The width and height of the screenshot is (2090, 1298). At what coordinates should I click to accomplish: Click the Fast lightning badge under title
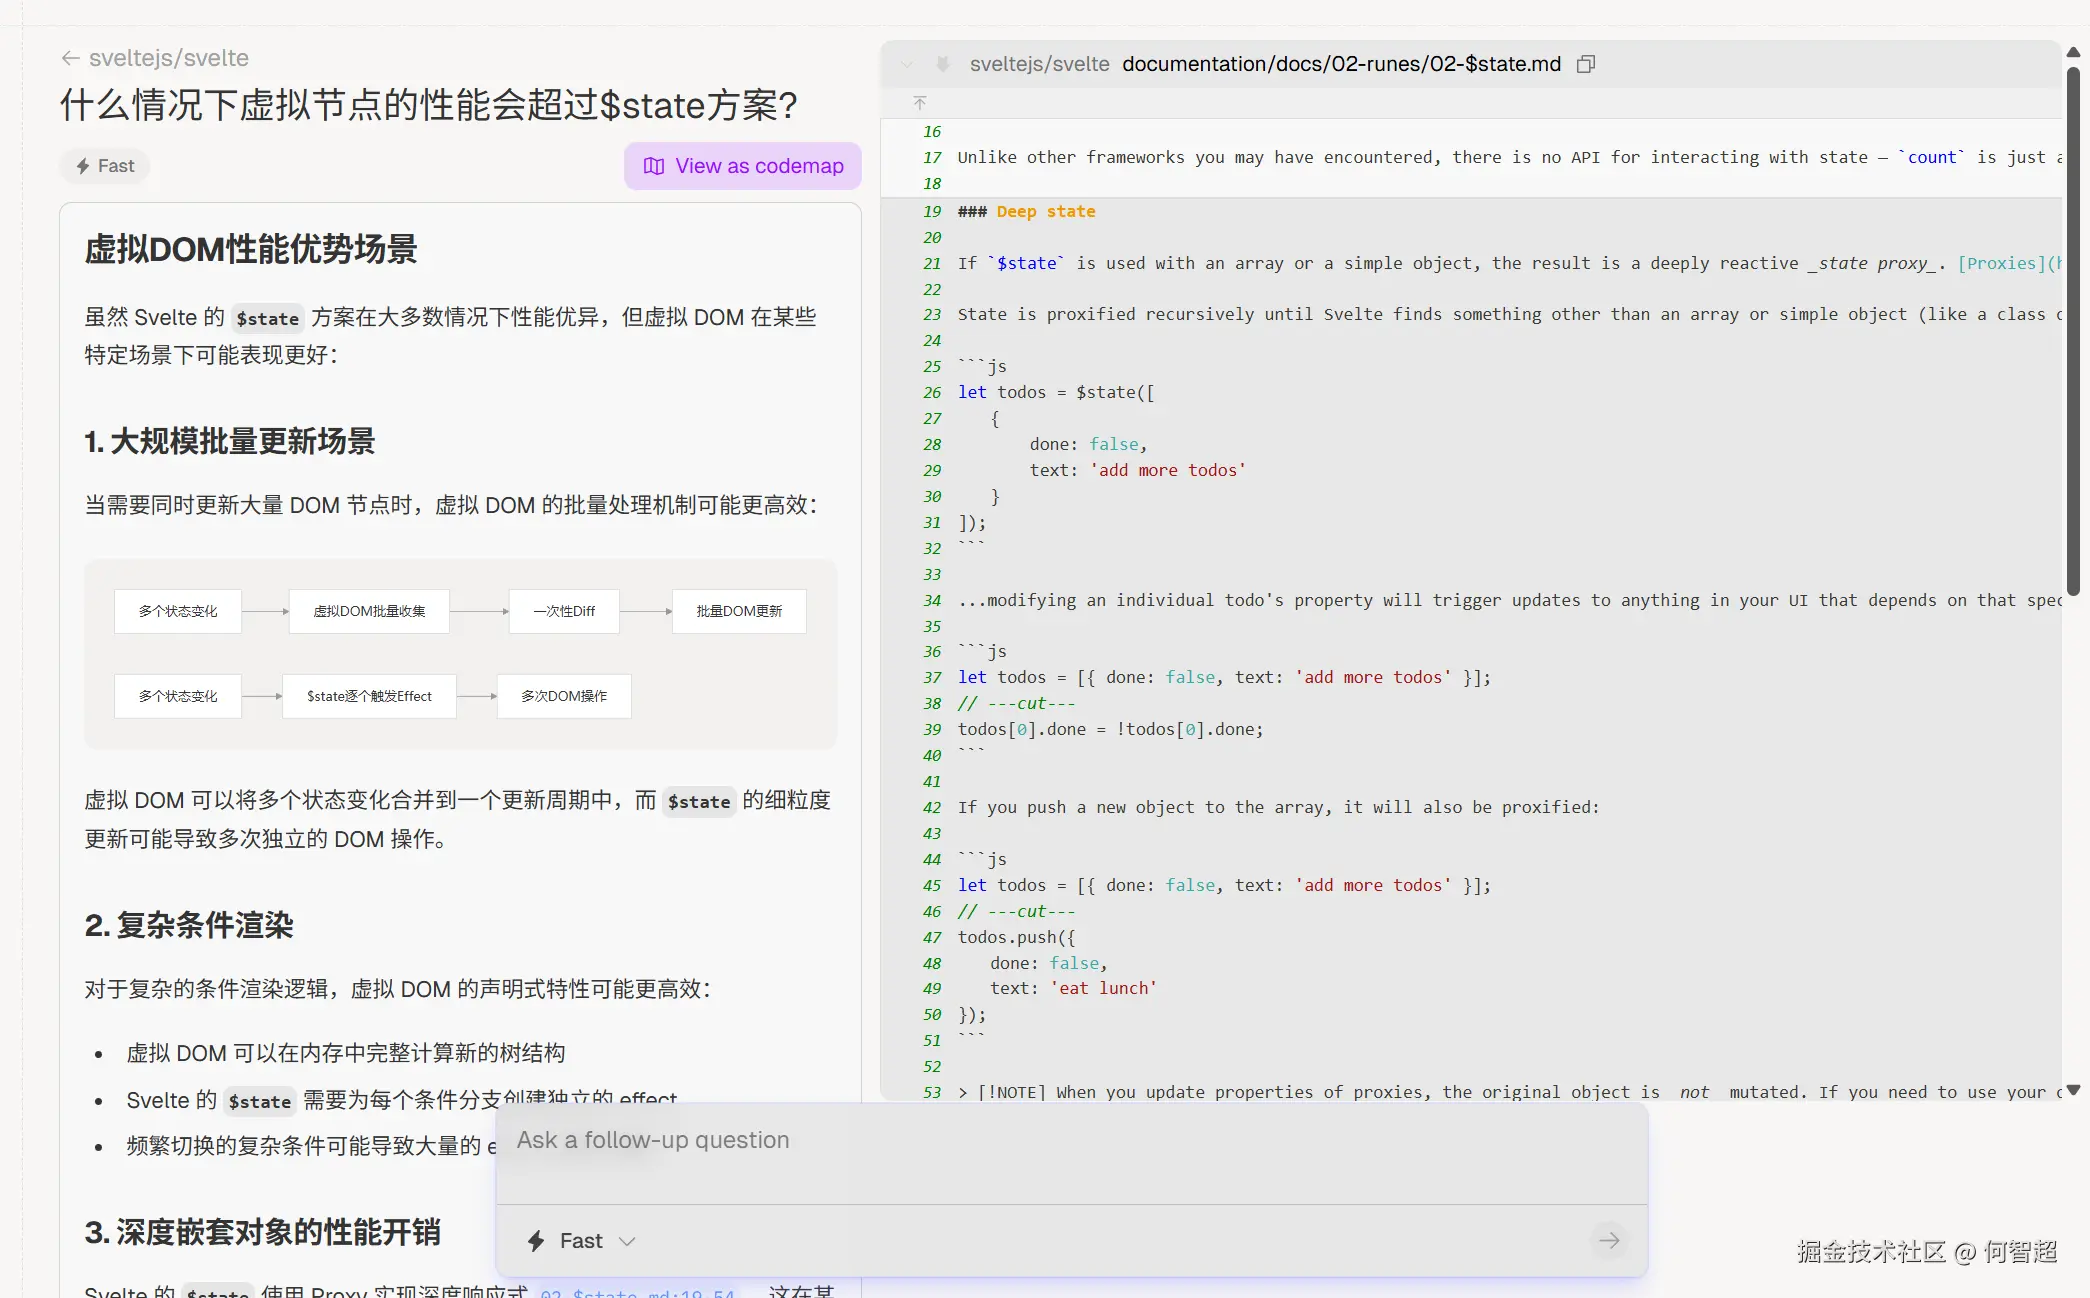[x=105, y=166]
